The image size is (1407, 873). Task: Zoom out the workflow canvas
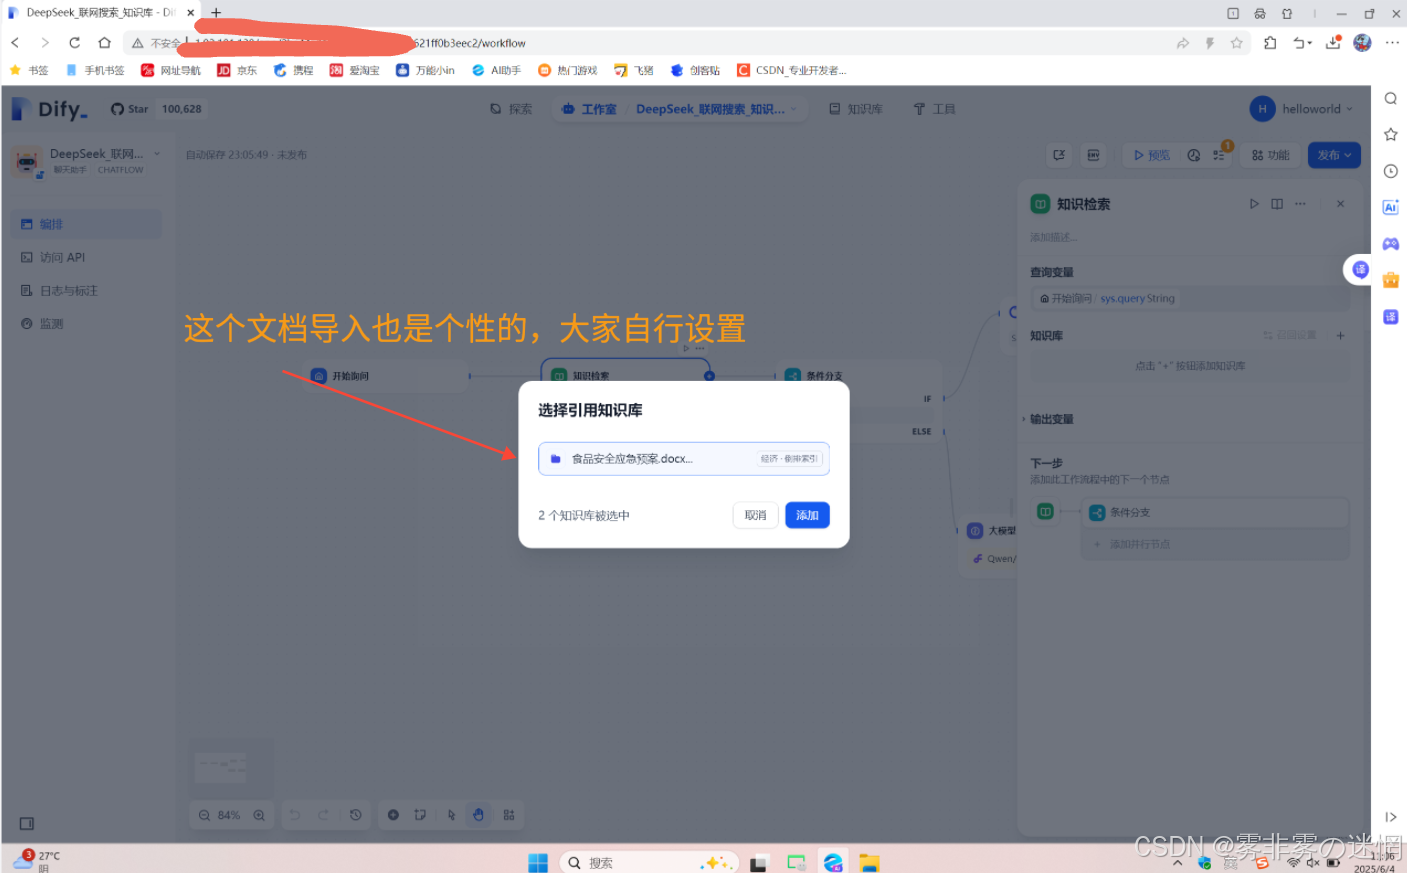click(204, 815)
